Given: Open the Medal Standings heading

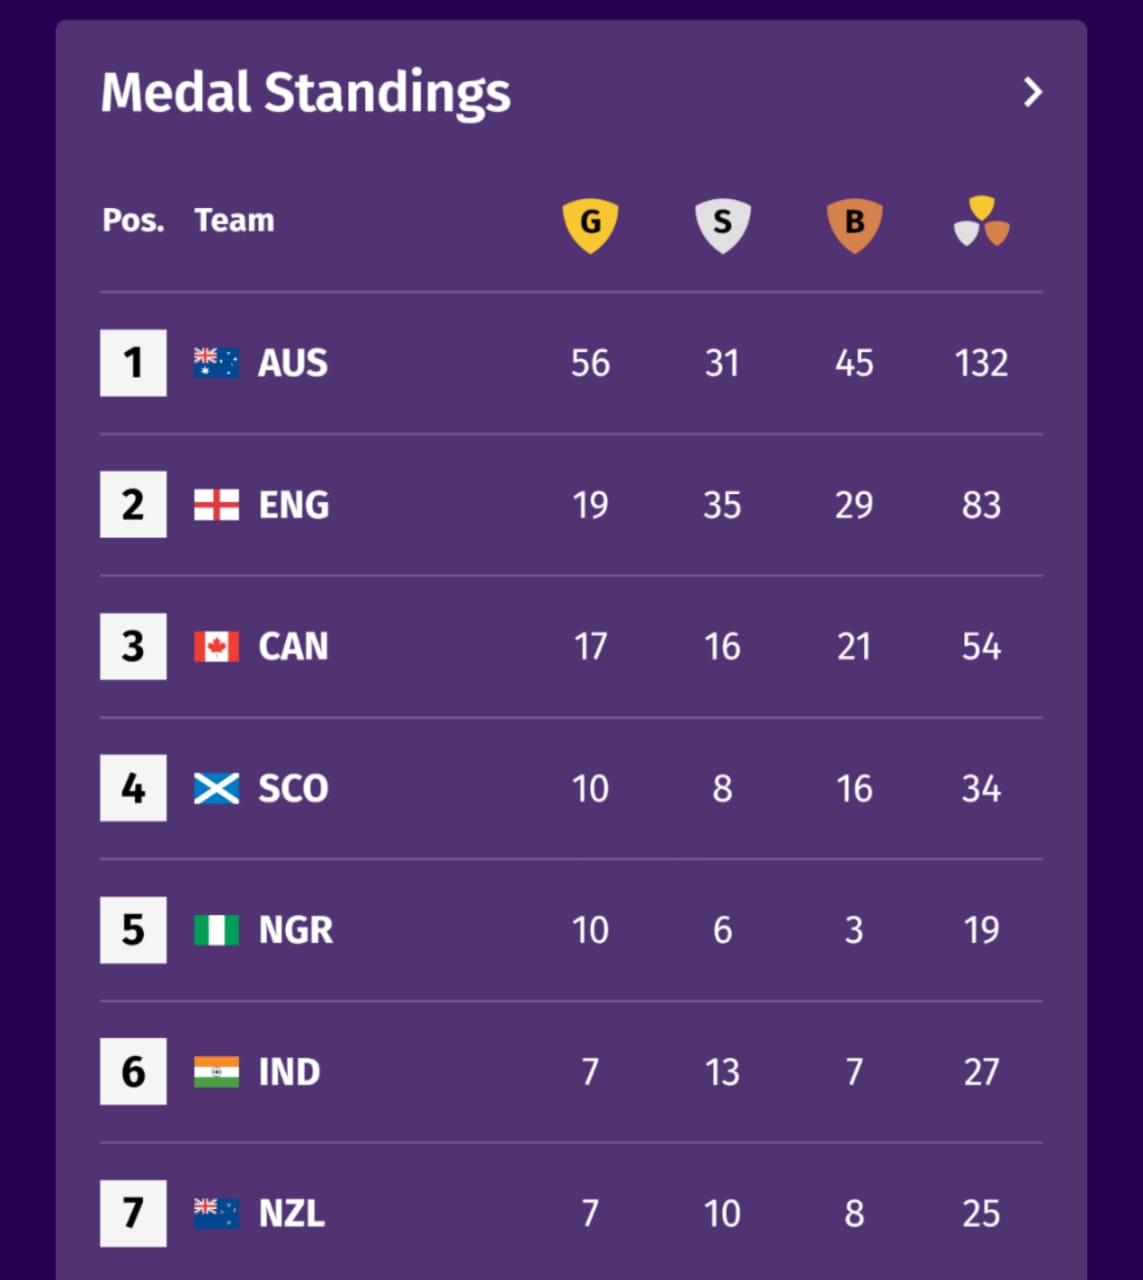Looking at the screenshot, I should click(306, 93).
